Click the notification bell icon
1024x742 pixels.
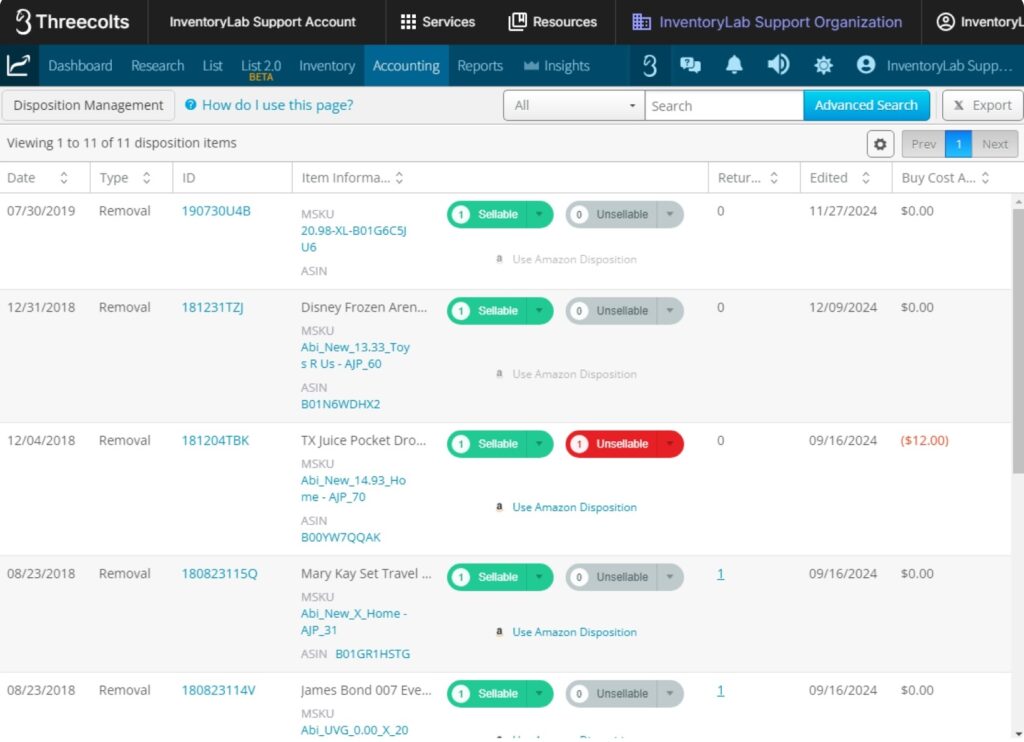coord(734,66)
